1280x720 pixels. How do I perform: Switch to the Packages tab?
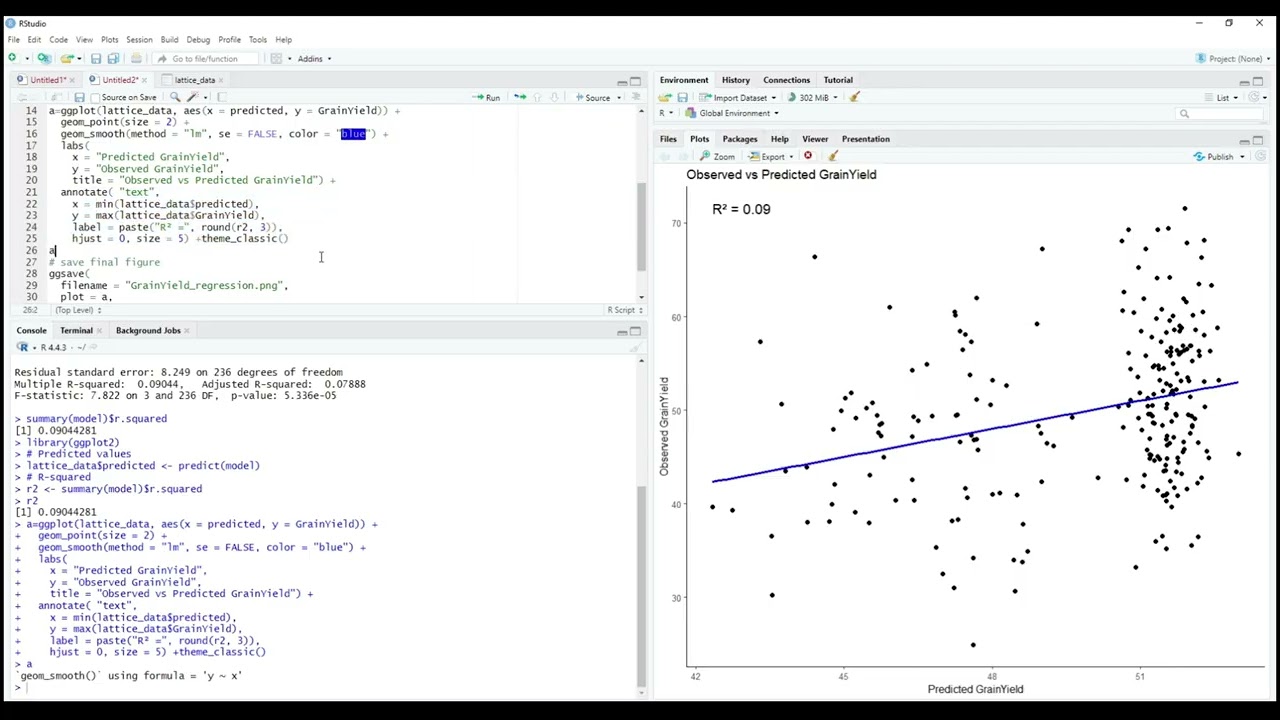click(740, 139)
